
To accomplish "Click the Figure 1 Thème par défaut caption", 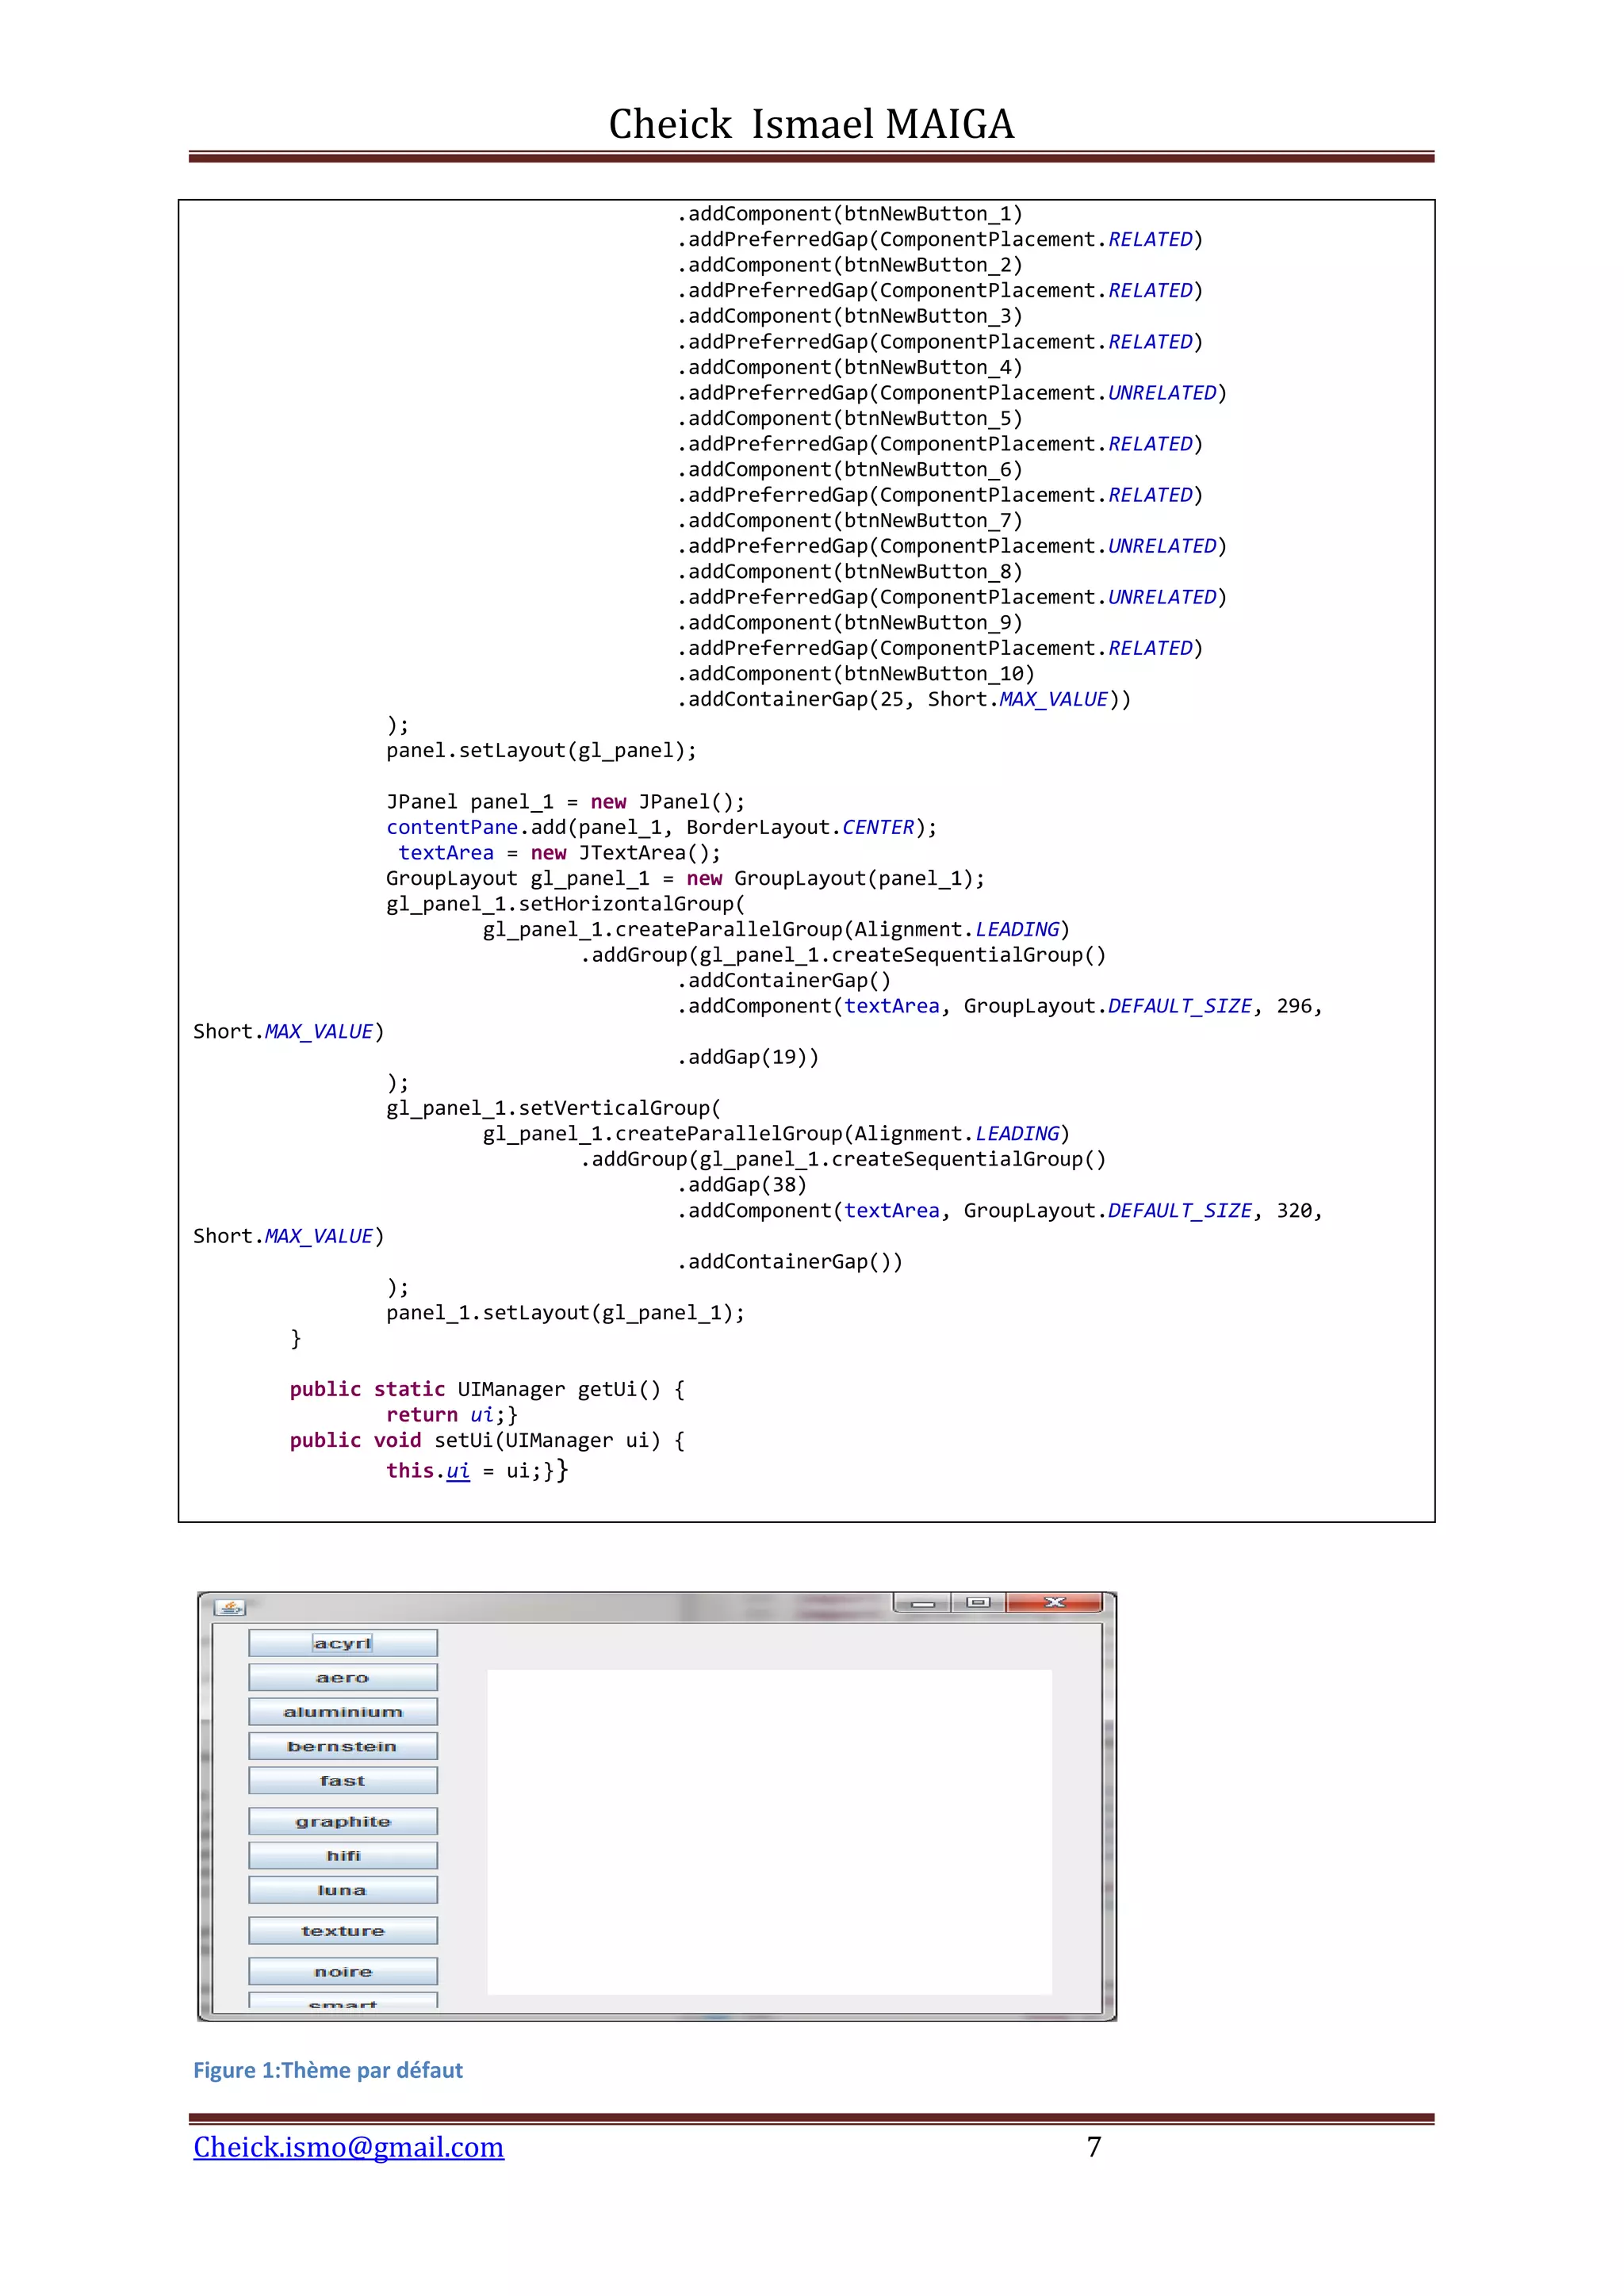I will click(x=328, y=2070).
